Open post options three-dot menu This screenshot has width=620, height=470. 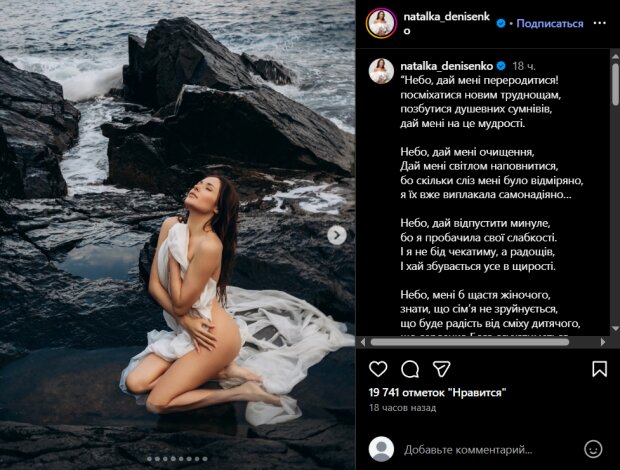(x=600, y=22)
